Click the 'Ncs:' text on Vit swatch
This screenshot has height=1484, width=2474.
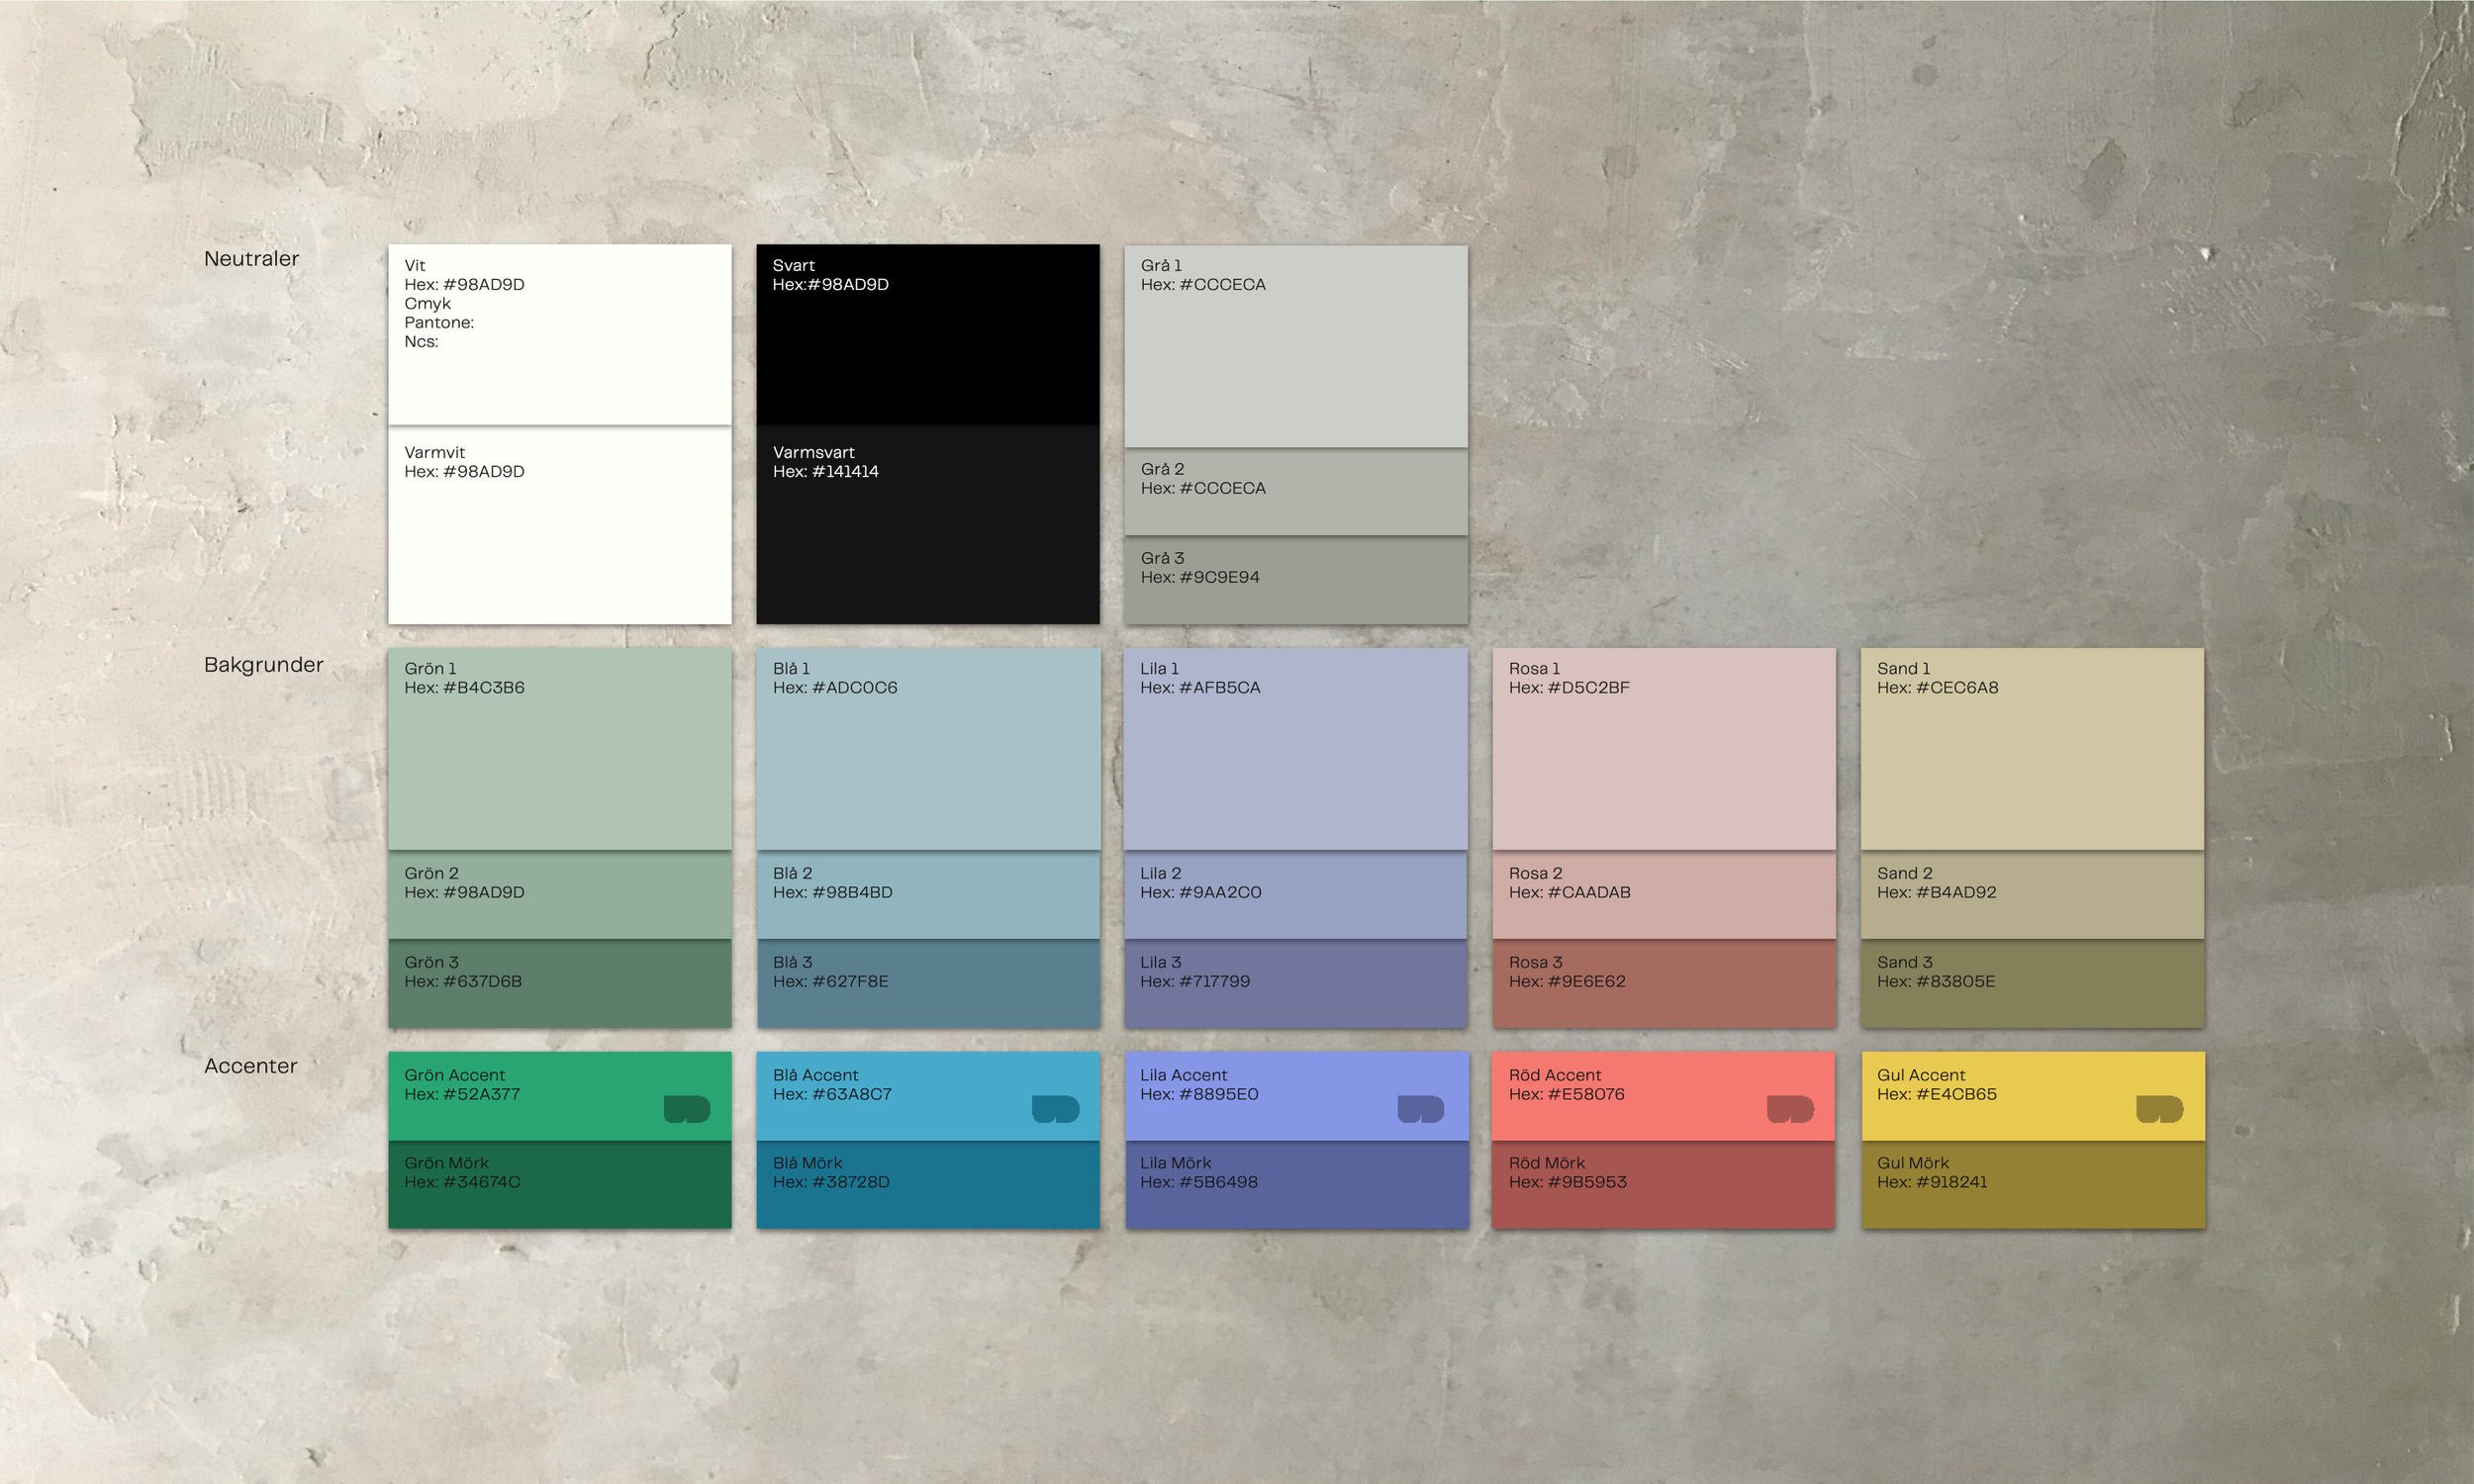tap(421, 341)
